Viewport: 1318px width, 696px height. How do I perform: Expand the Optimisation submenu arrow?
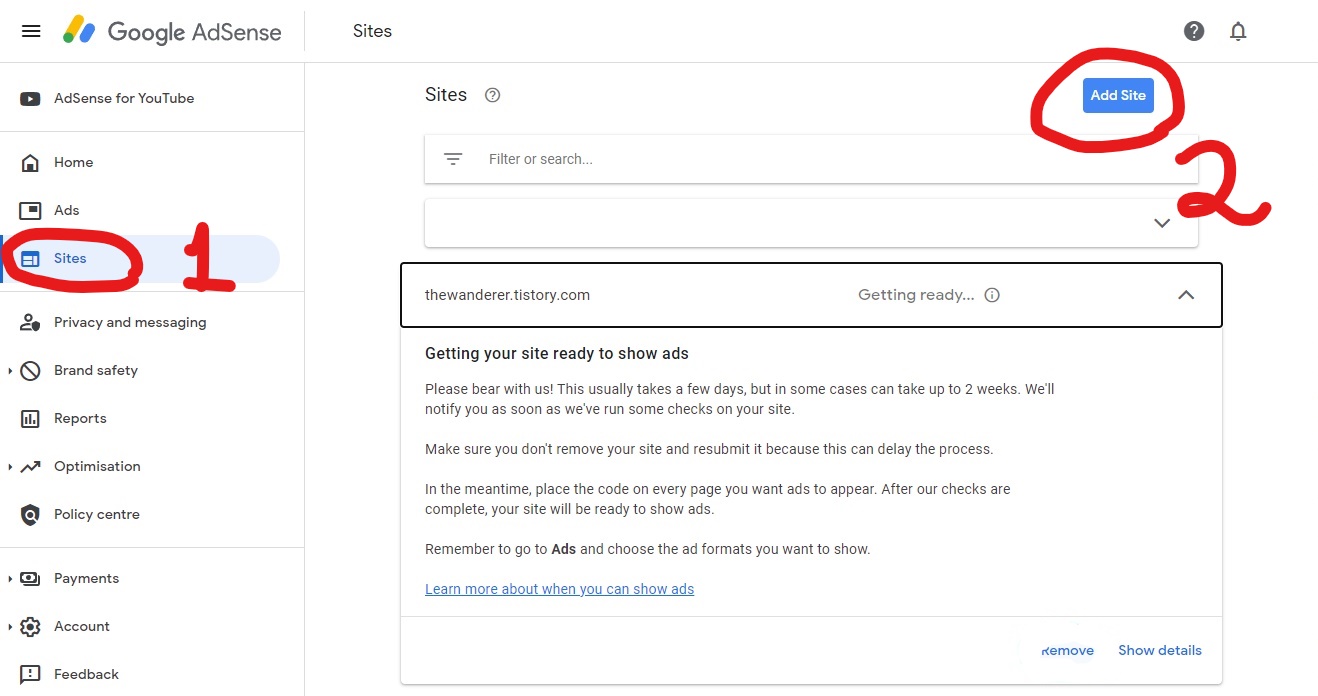pos(10,467)
